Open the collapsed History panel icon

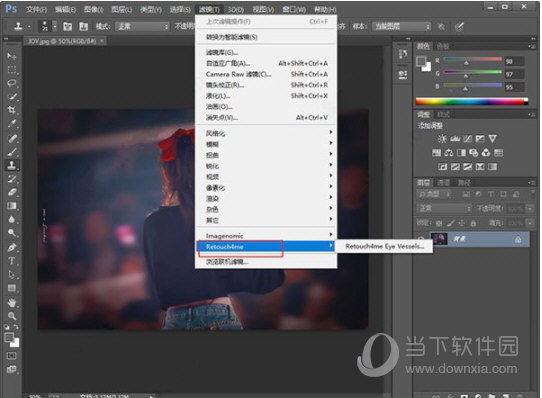click(403, 54)
